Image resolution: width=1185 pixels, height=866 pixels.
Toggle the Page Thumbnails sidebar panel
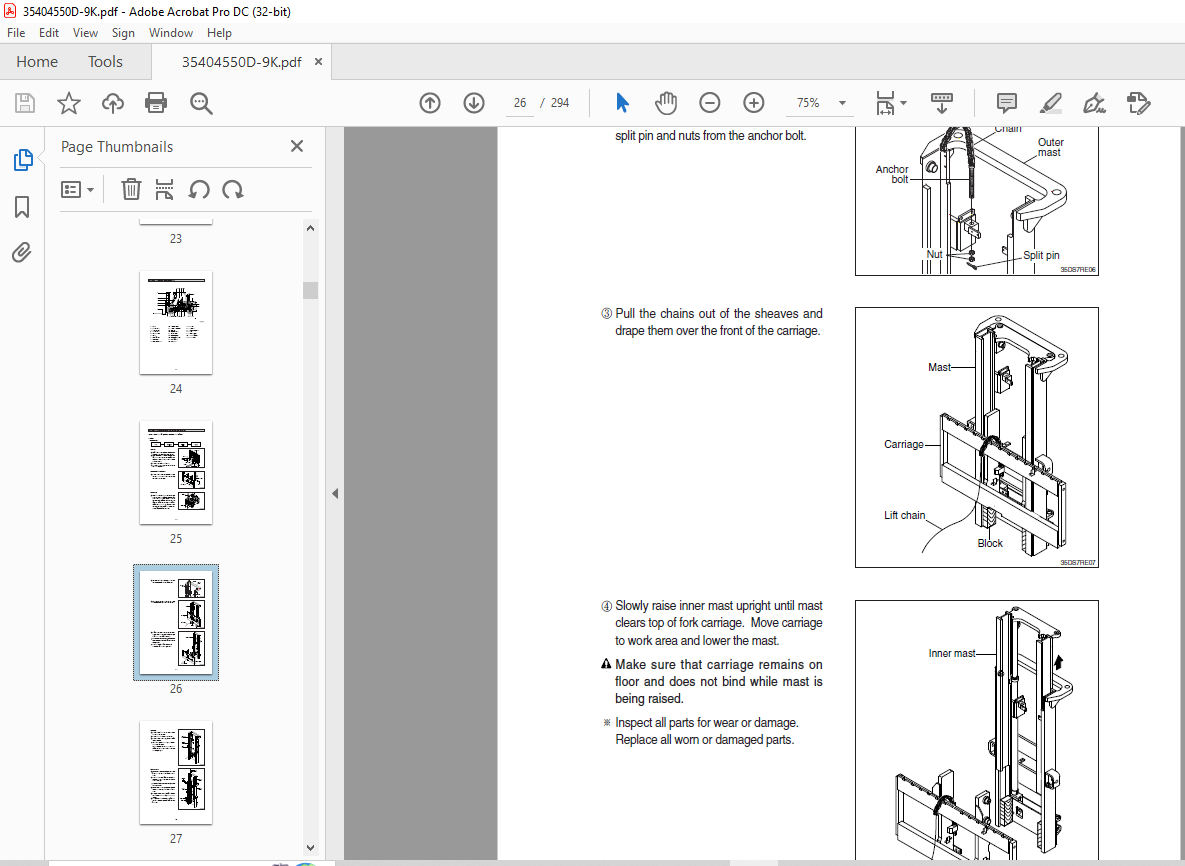[x=22, y=159]
